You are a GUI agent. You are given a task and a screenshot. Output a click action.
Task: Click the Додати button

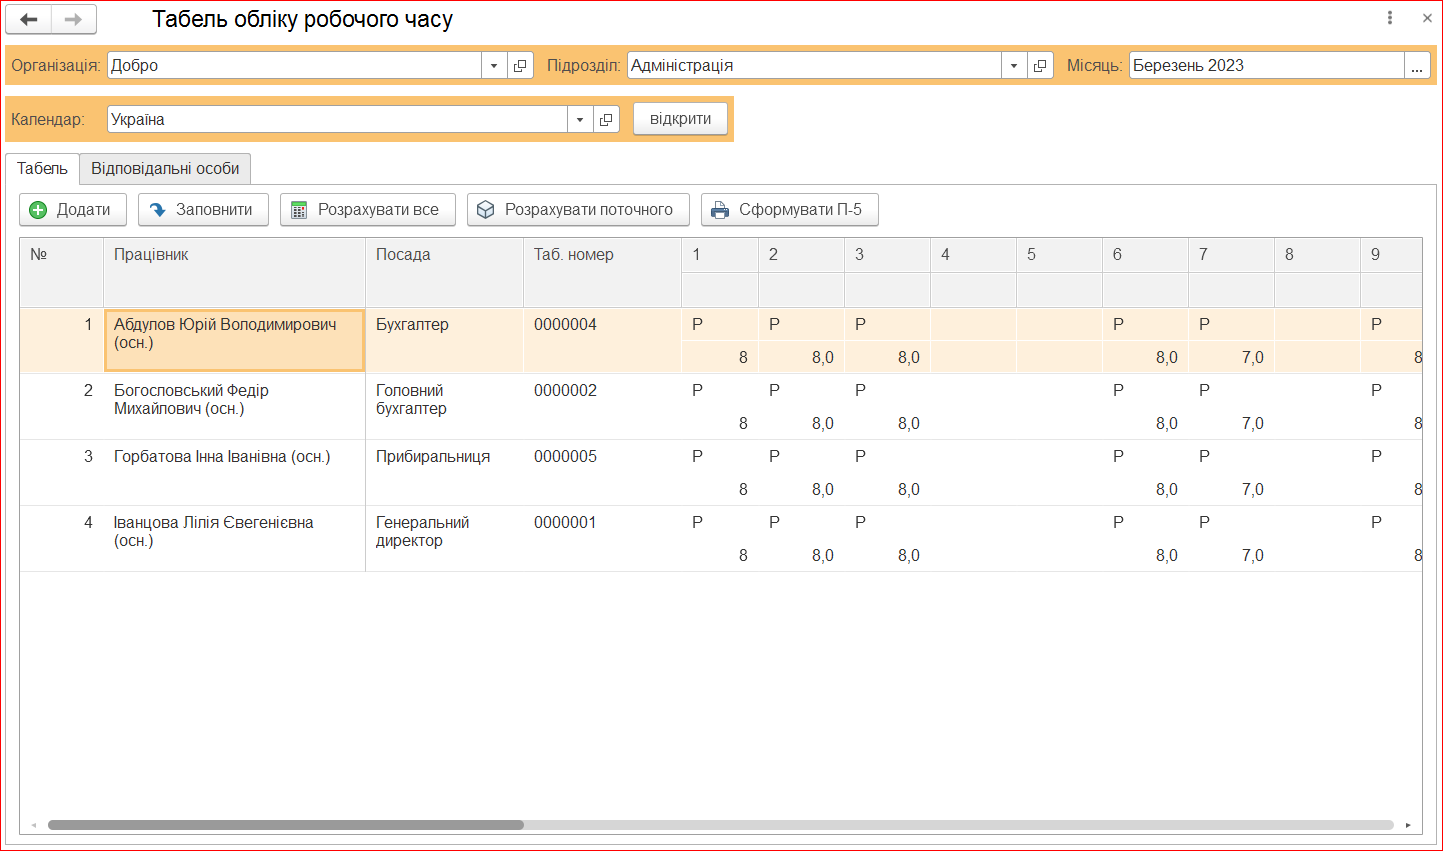click(73, 209)
